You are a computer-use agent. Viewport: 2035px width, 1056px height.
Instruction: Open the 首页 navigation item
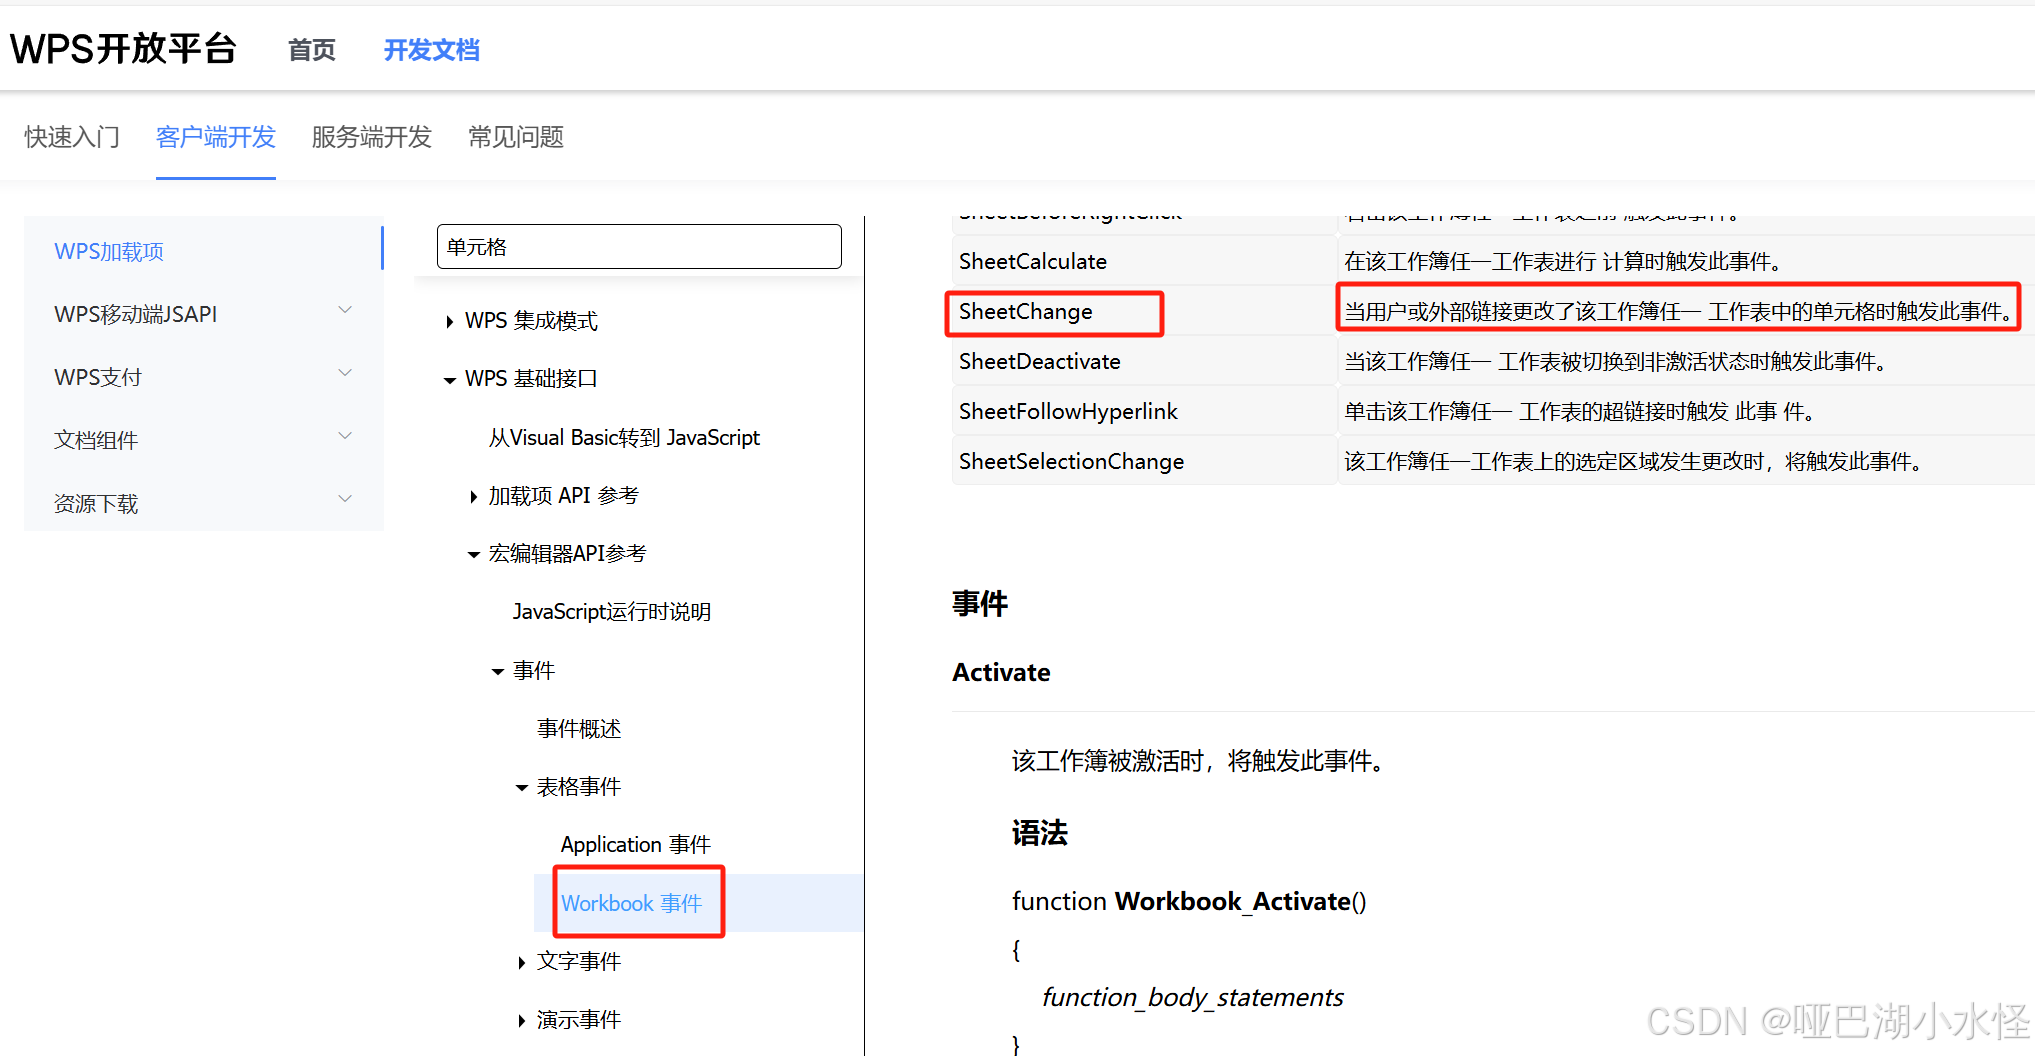point(312,50)
